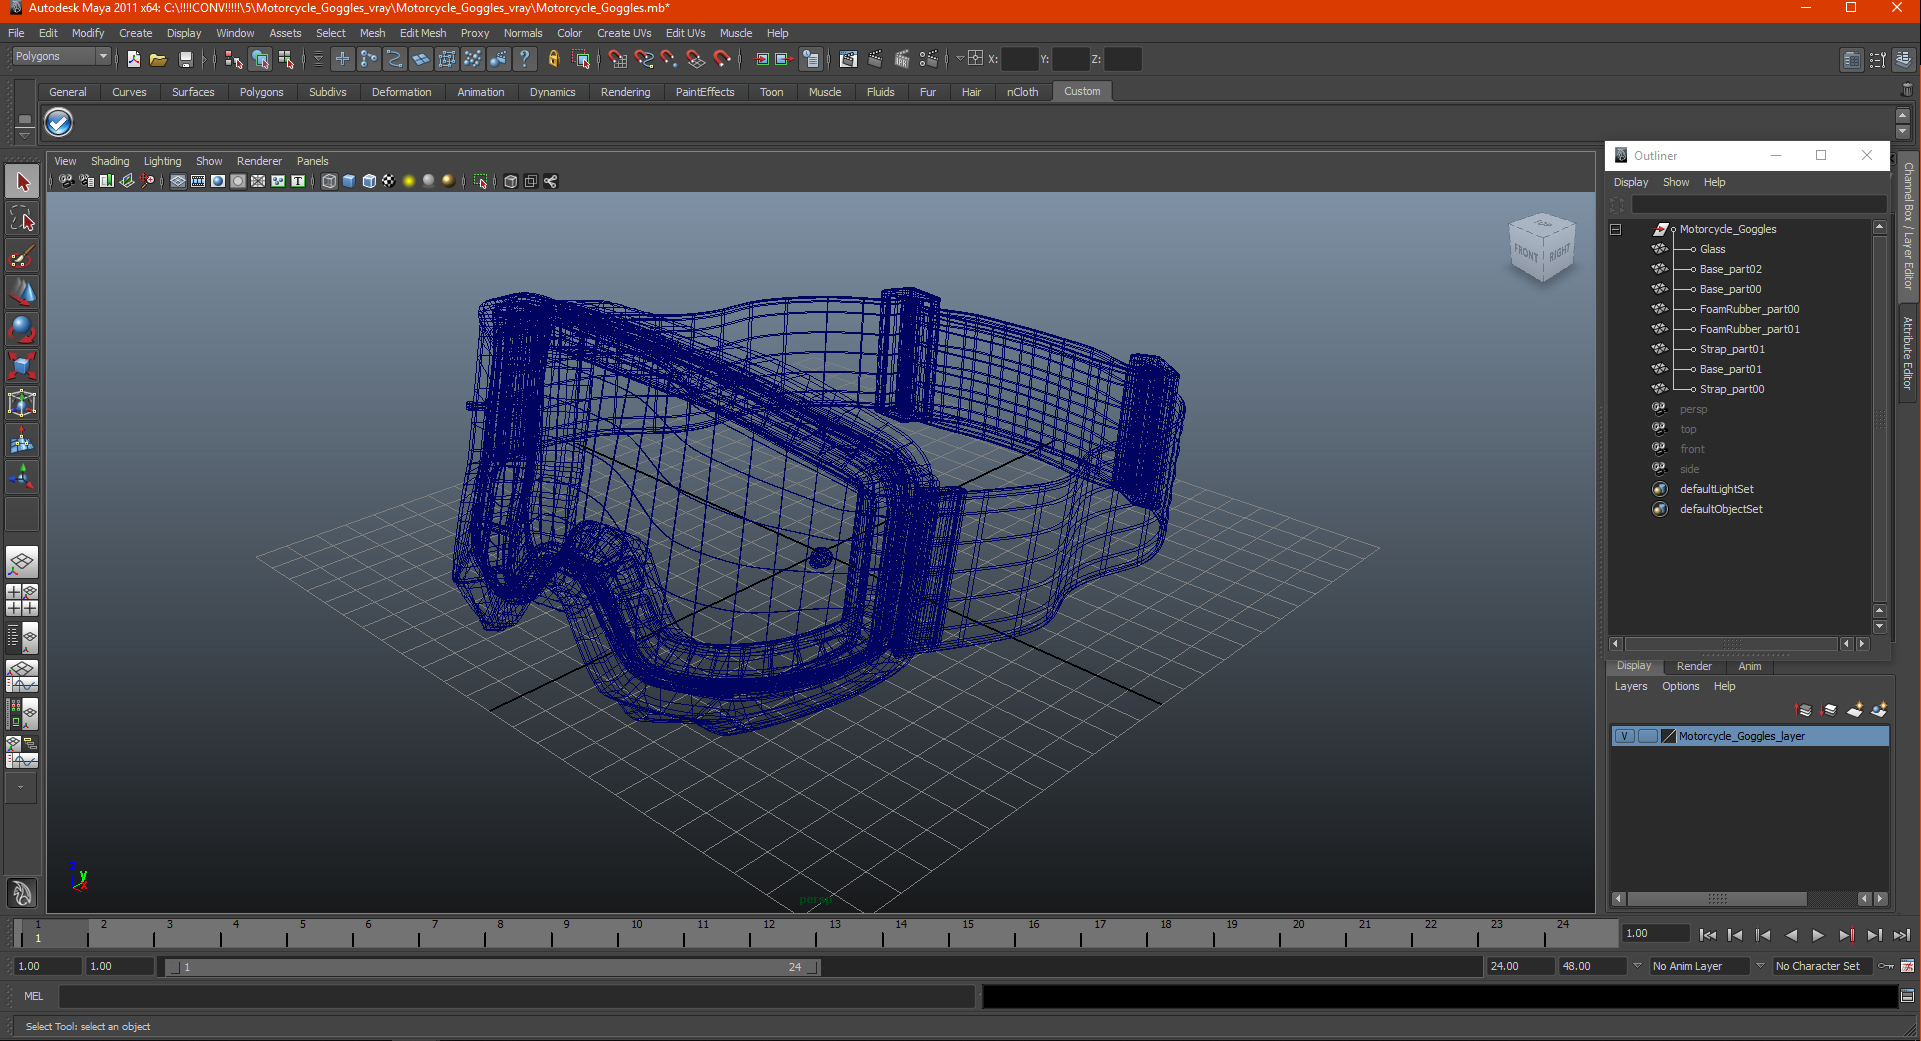Viewport: 1921px width, 1041px height.
Task: Collapse the Motorcycle_Goggles tree in Outliner
Action: [1616, 229]
